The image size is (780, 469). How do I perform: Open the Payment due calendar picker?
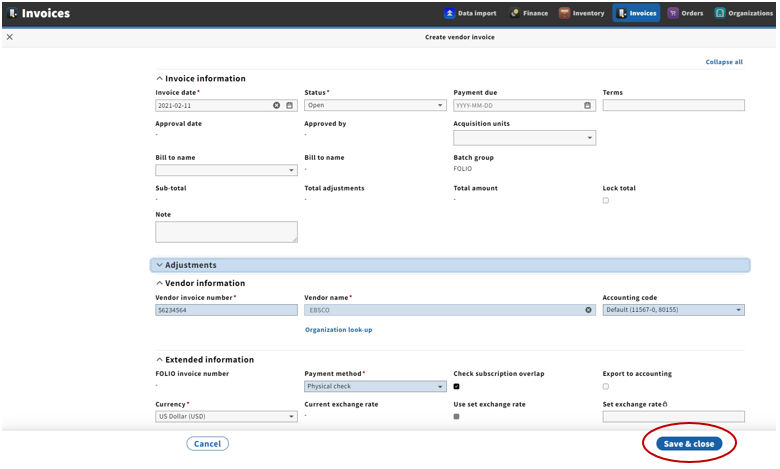pos(587,105)
